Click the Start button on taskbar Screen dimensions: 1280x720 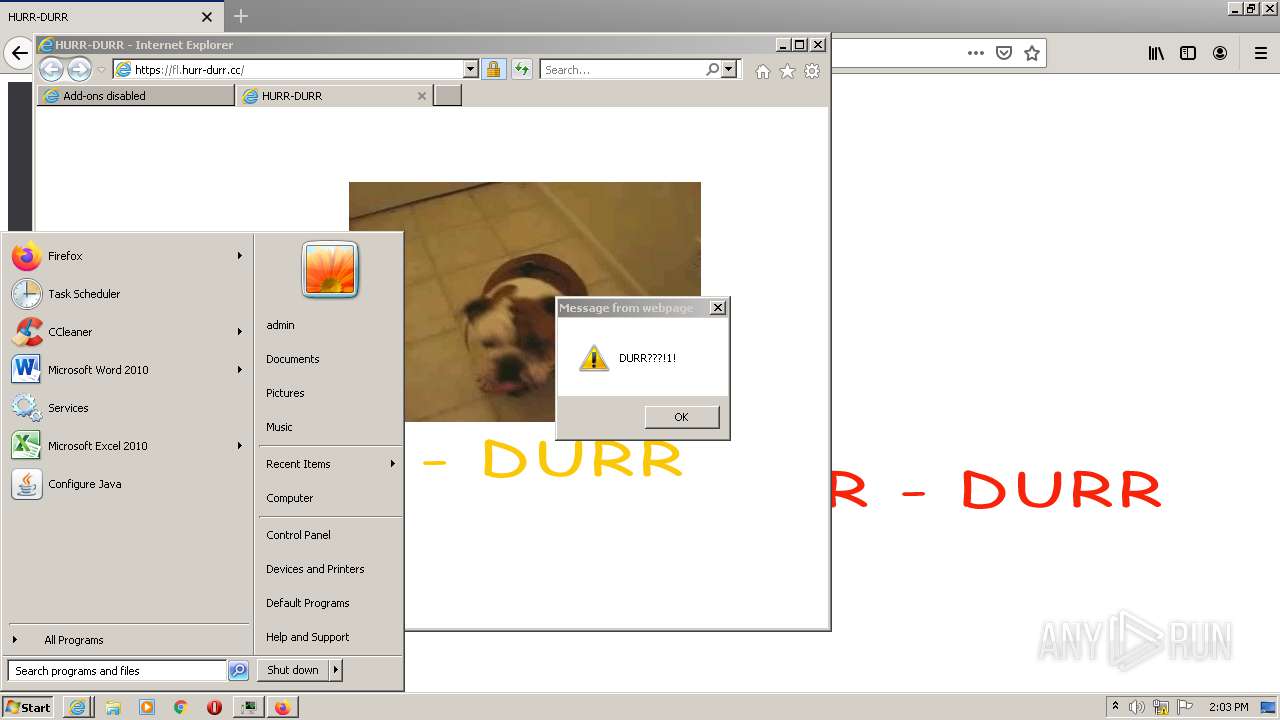(x=28, y=707)
